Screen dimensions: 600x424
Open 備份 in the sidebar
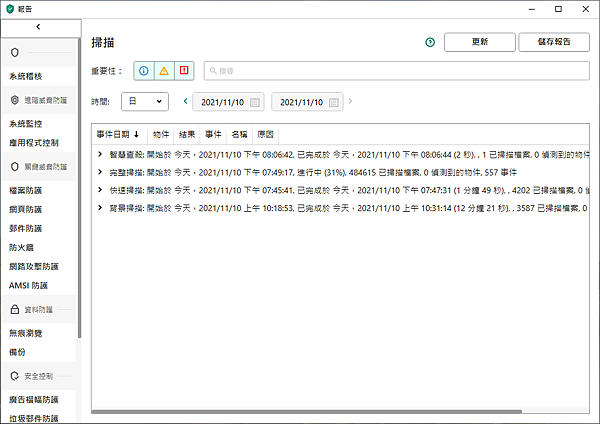[17, 352]
